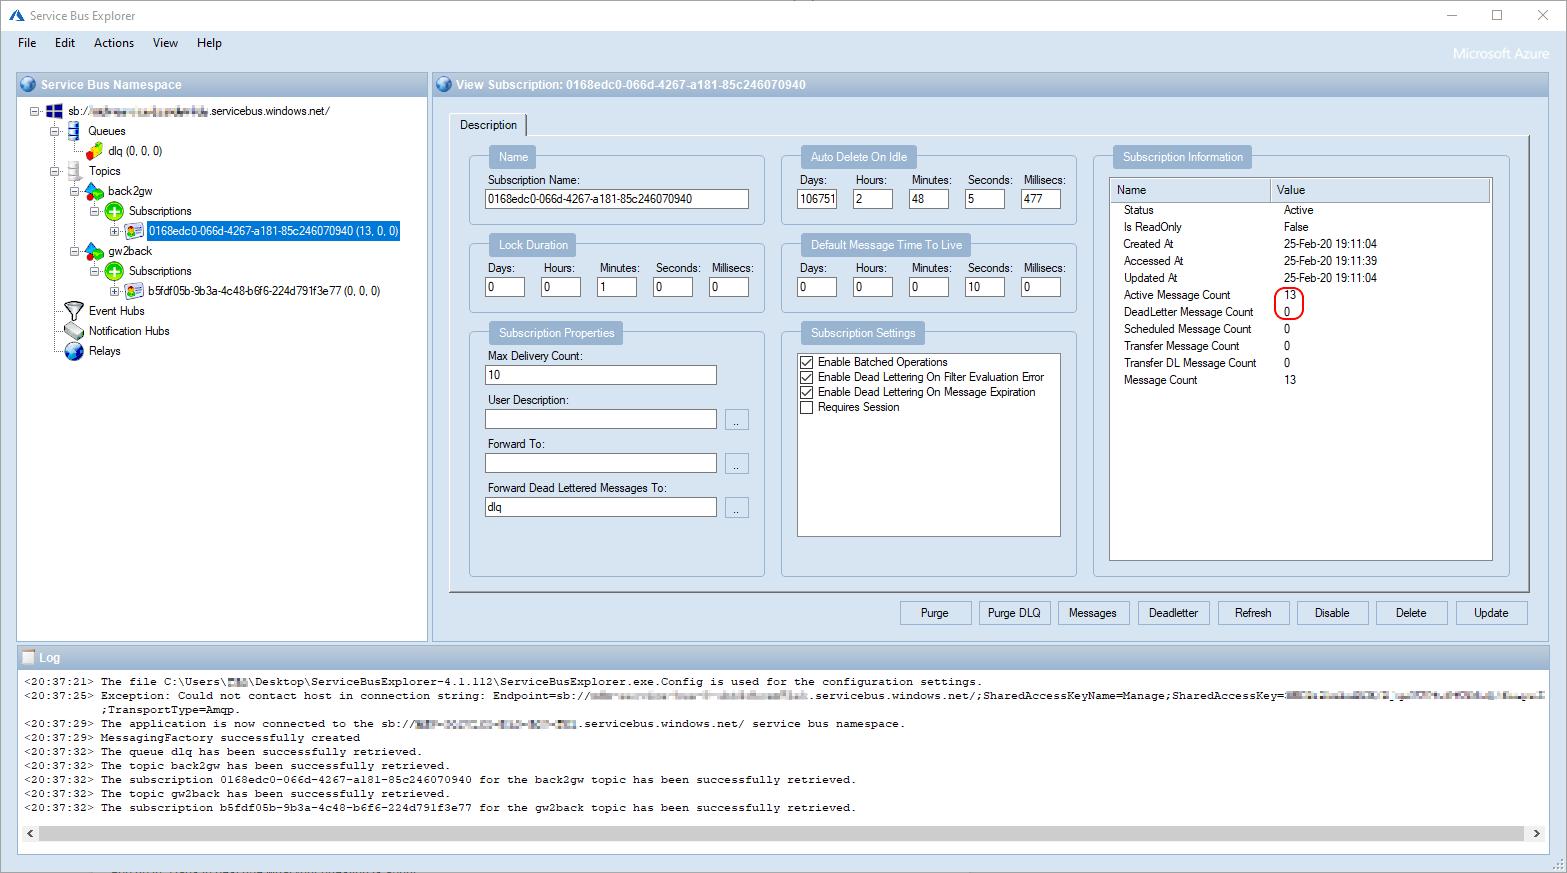
Task: Click the Log horizontal scrollbar track
Action: [782, 833]
